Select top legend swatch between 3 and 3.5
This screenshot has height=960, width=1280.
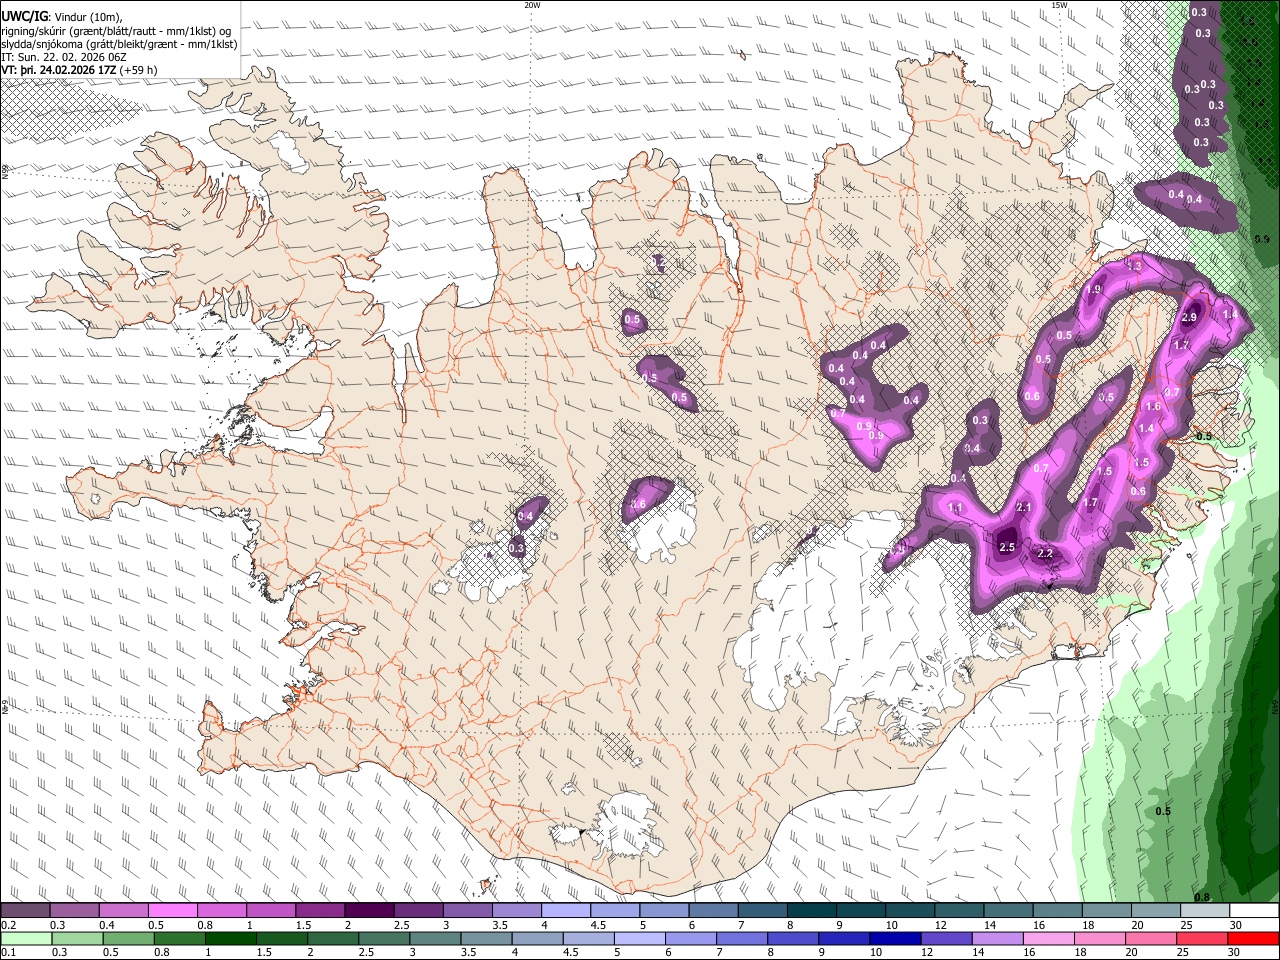point(468,911)
